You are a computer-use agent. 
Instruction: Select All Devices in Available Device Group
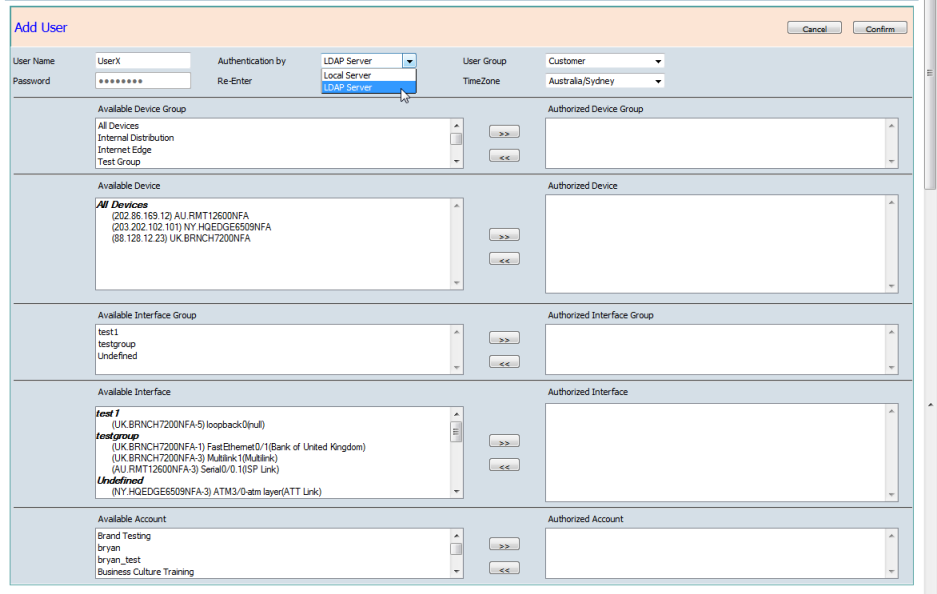(x=118, y=125)
